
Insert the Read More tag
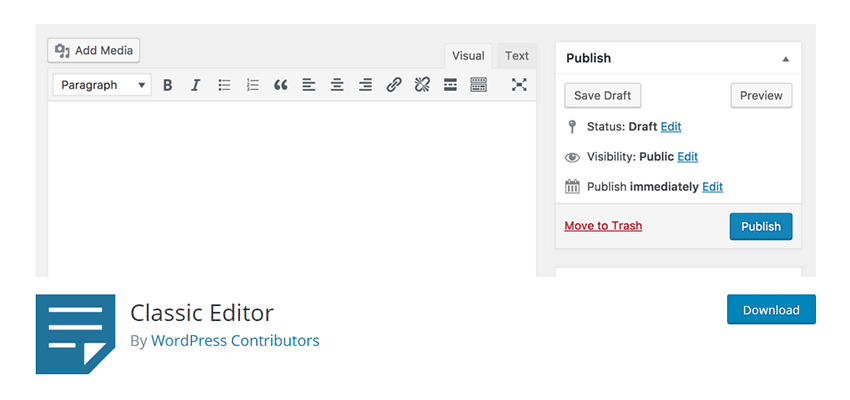(450, 85)
